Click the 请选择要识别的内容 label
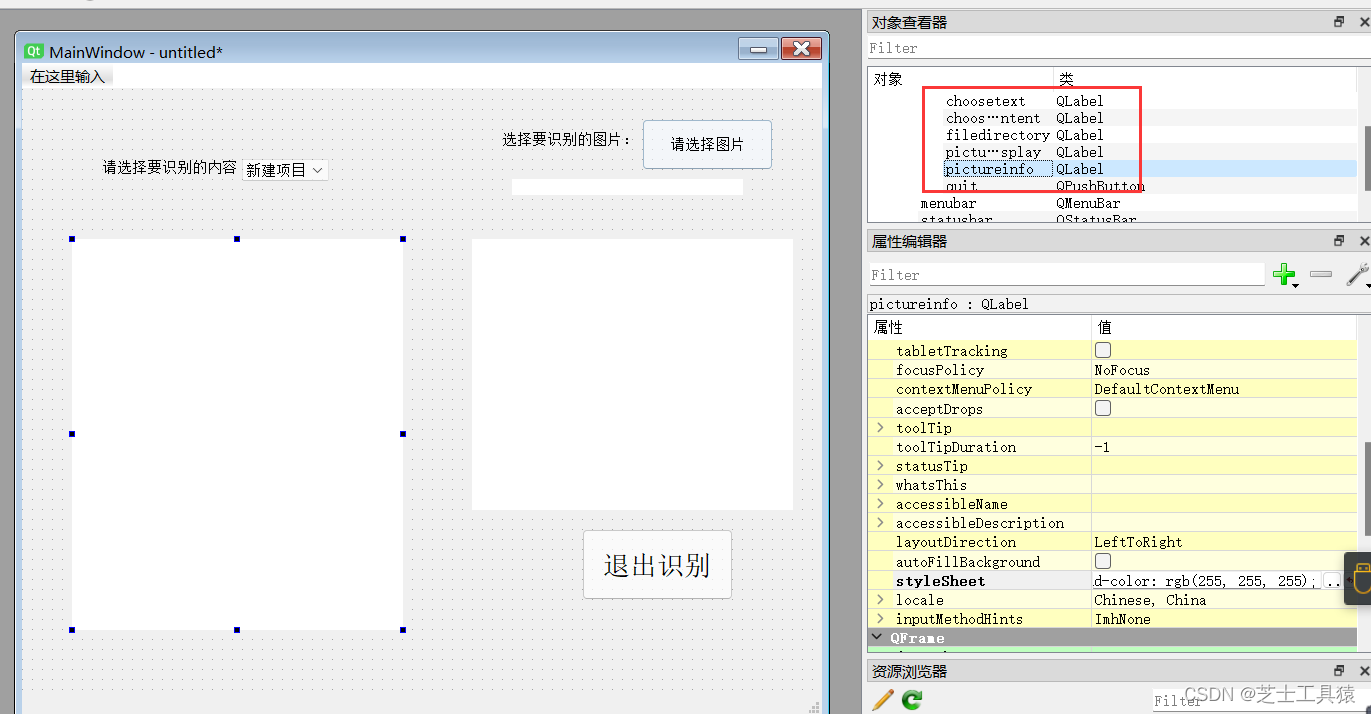 point(170,167)
